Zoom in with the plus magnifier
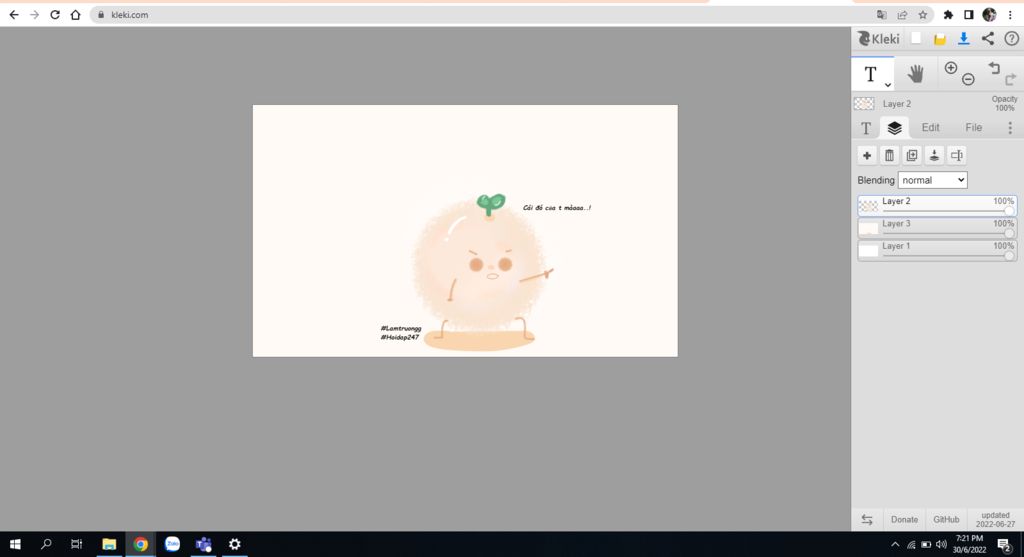 coord(951,68)
